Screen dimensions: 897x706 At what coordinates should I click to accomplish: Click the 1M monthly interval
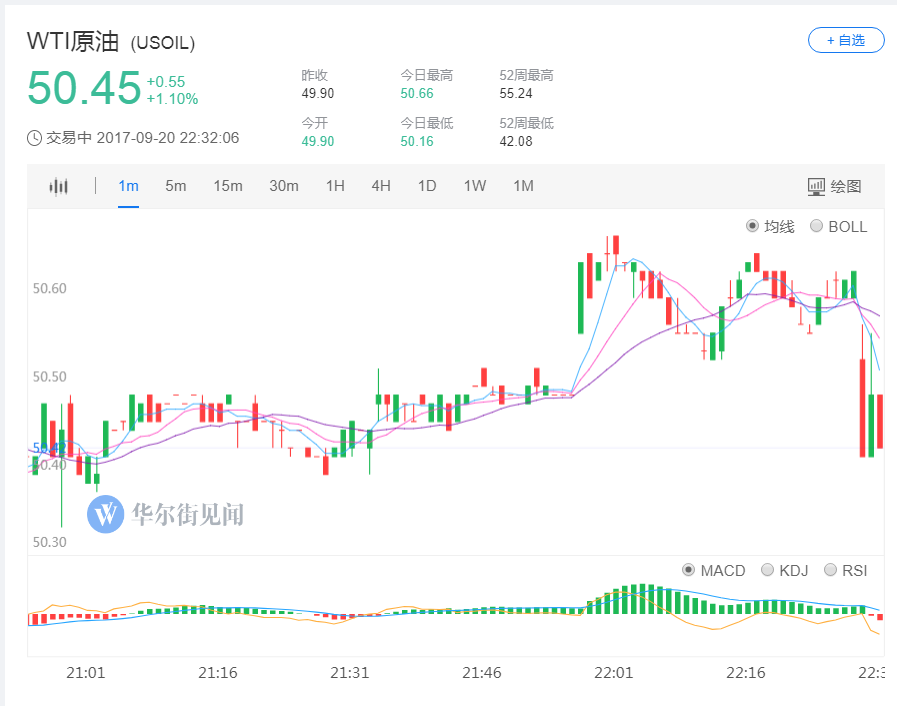(521, 186)
